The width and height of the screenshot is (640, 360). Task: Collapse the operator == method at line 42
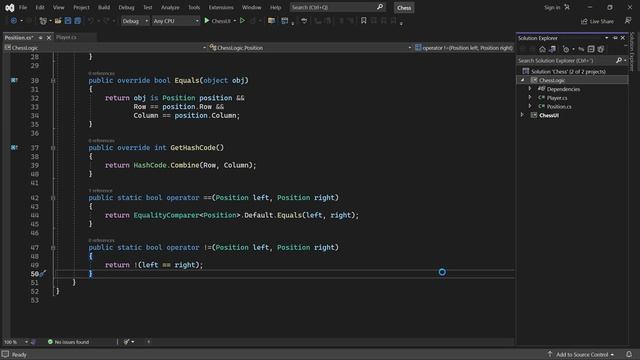tap(53, 198)
